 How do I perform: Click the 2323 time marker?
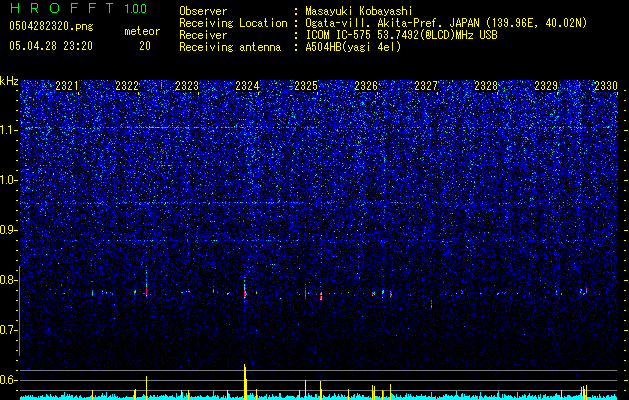[x=187, y=86]
